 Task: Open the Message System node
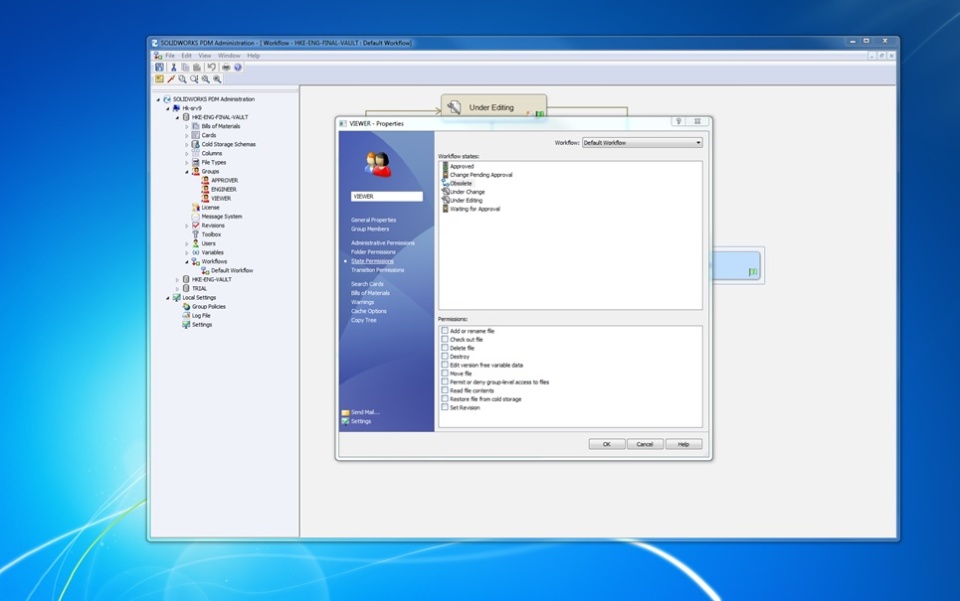(x=221, y=217)
